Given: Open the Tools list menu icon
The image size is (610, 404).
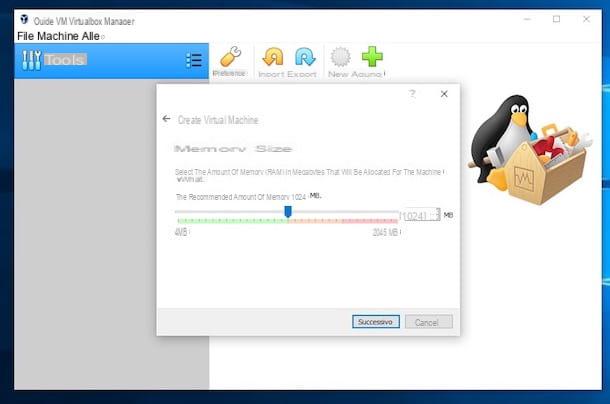Looking at the screenshot, I should click(194, 60).
